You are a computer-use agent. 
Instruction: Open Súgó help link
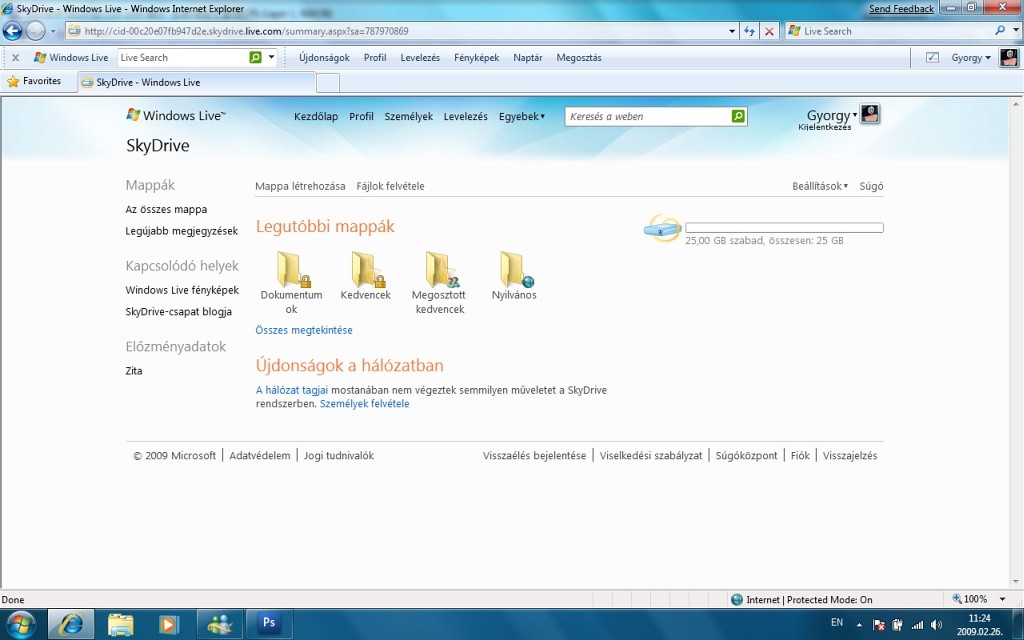tap(871, 186)
